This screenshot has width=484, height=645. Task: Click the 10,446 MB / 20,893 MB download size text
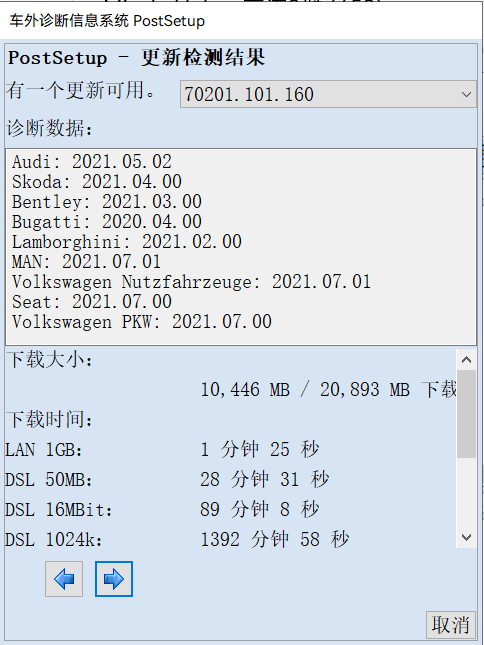[329, 389]
